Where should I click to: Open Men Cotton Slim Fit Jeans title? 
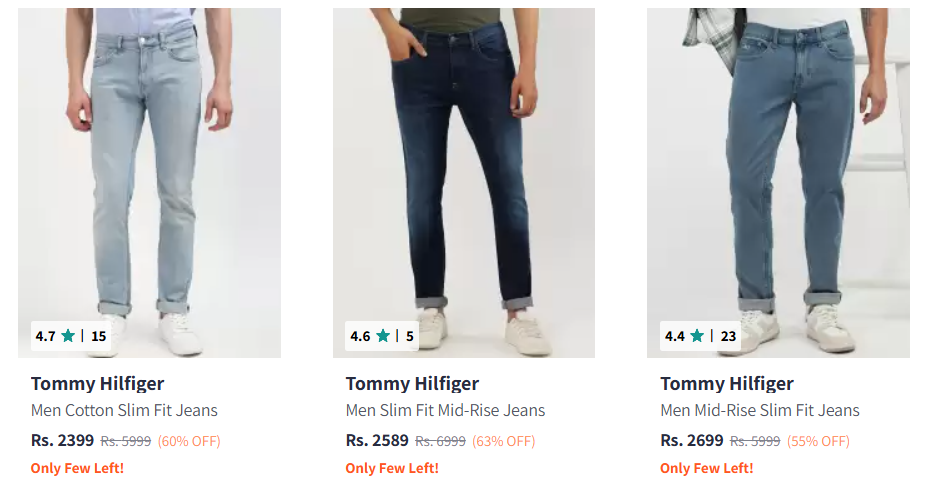tap(124, 410)
